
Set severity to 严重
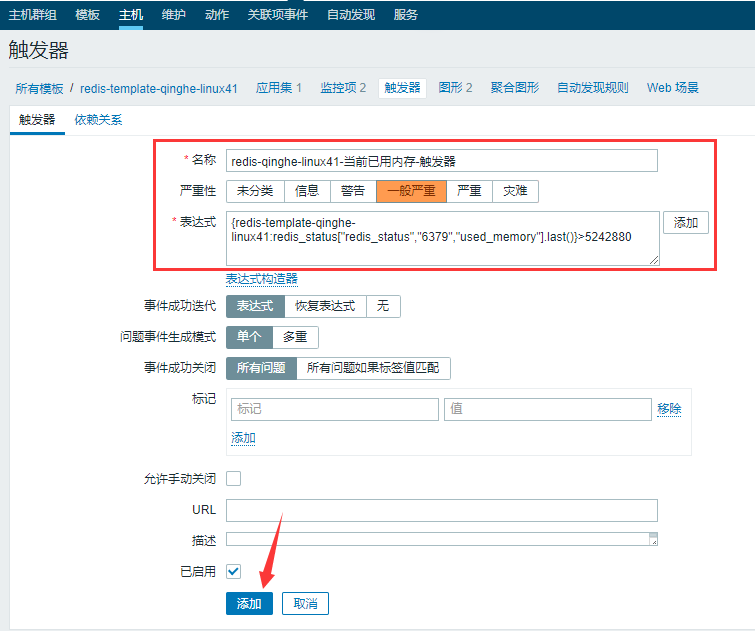point(469,191)
